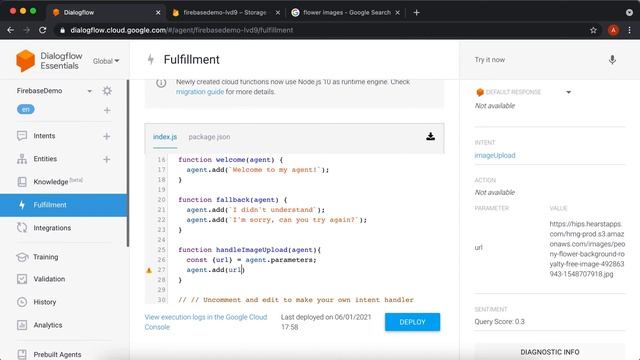This screenshot has width=640, height=360.
Task: Activate microphone in Try it now
Action: tap(612, 60)
